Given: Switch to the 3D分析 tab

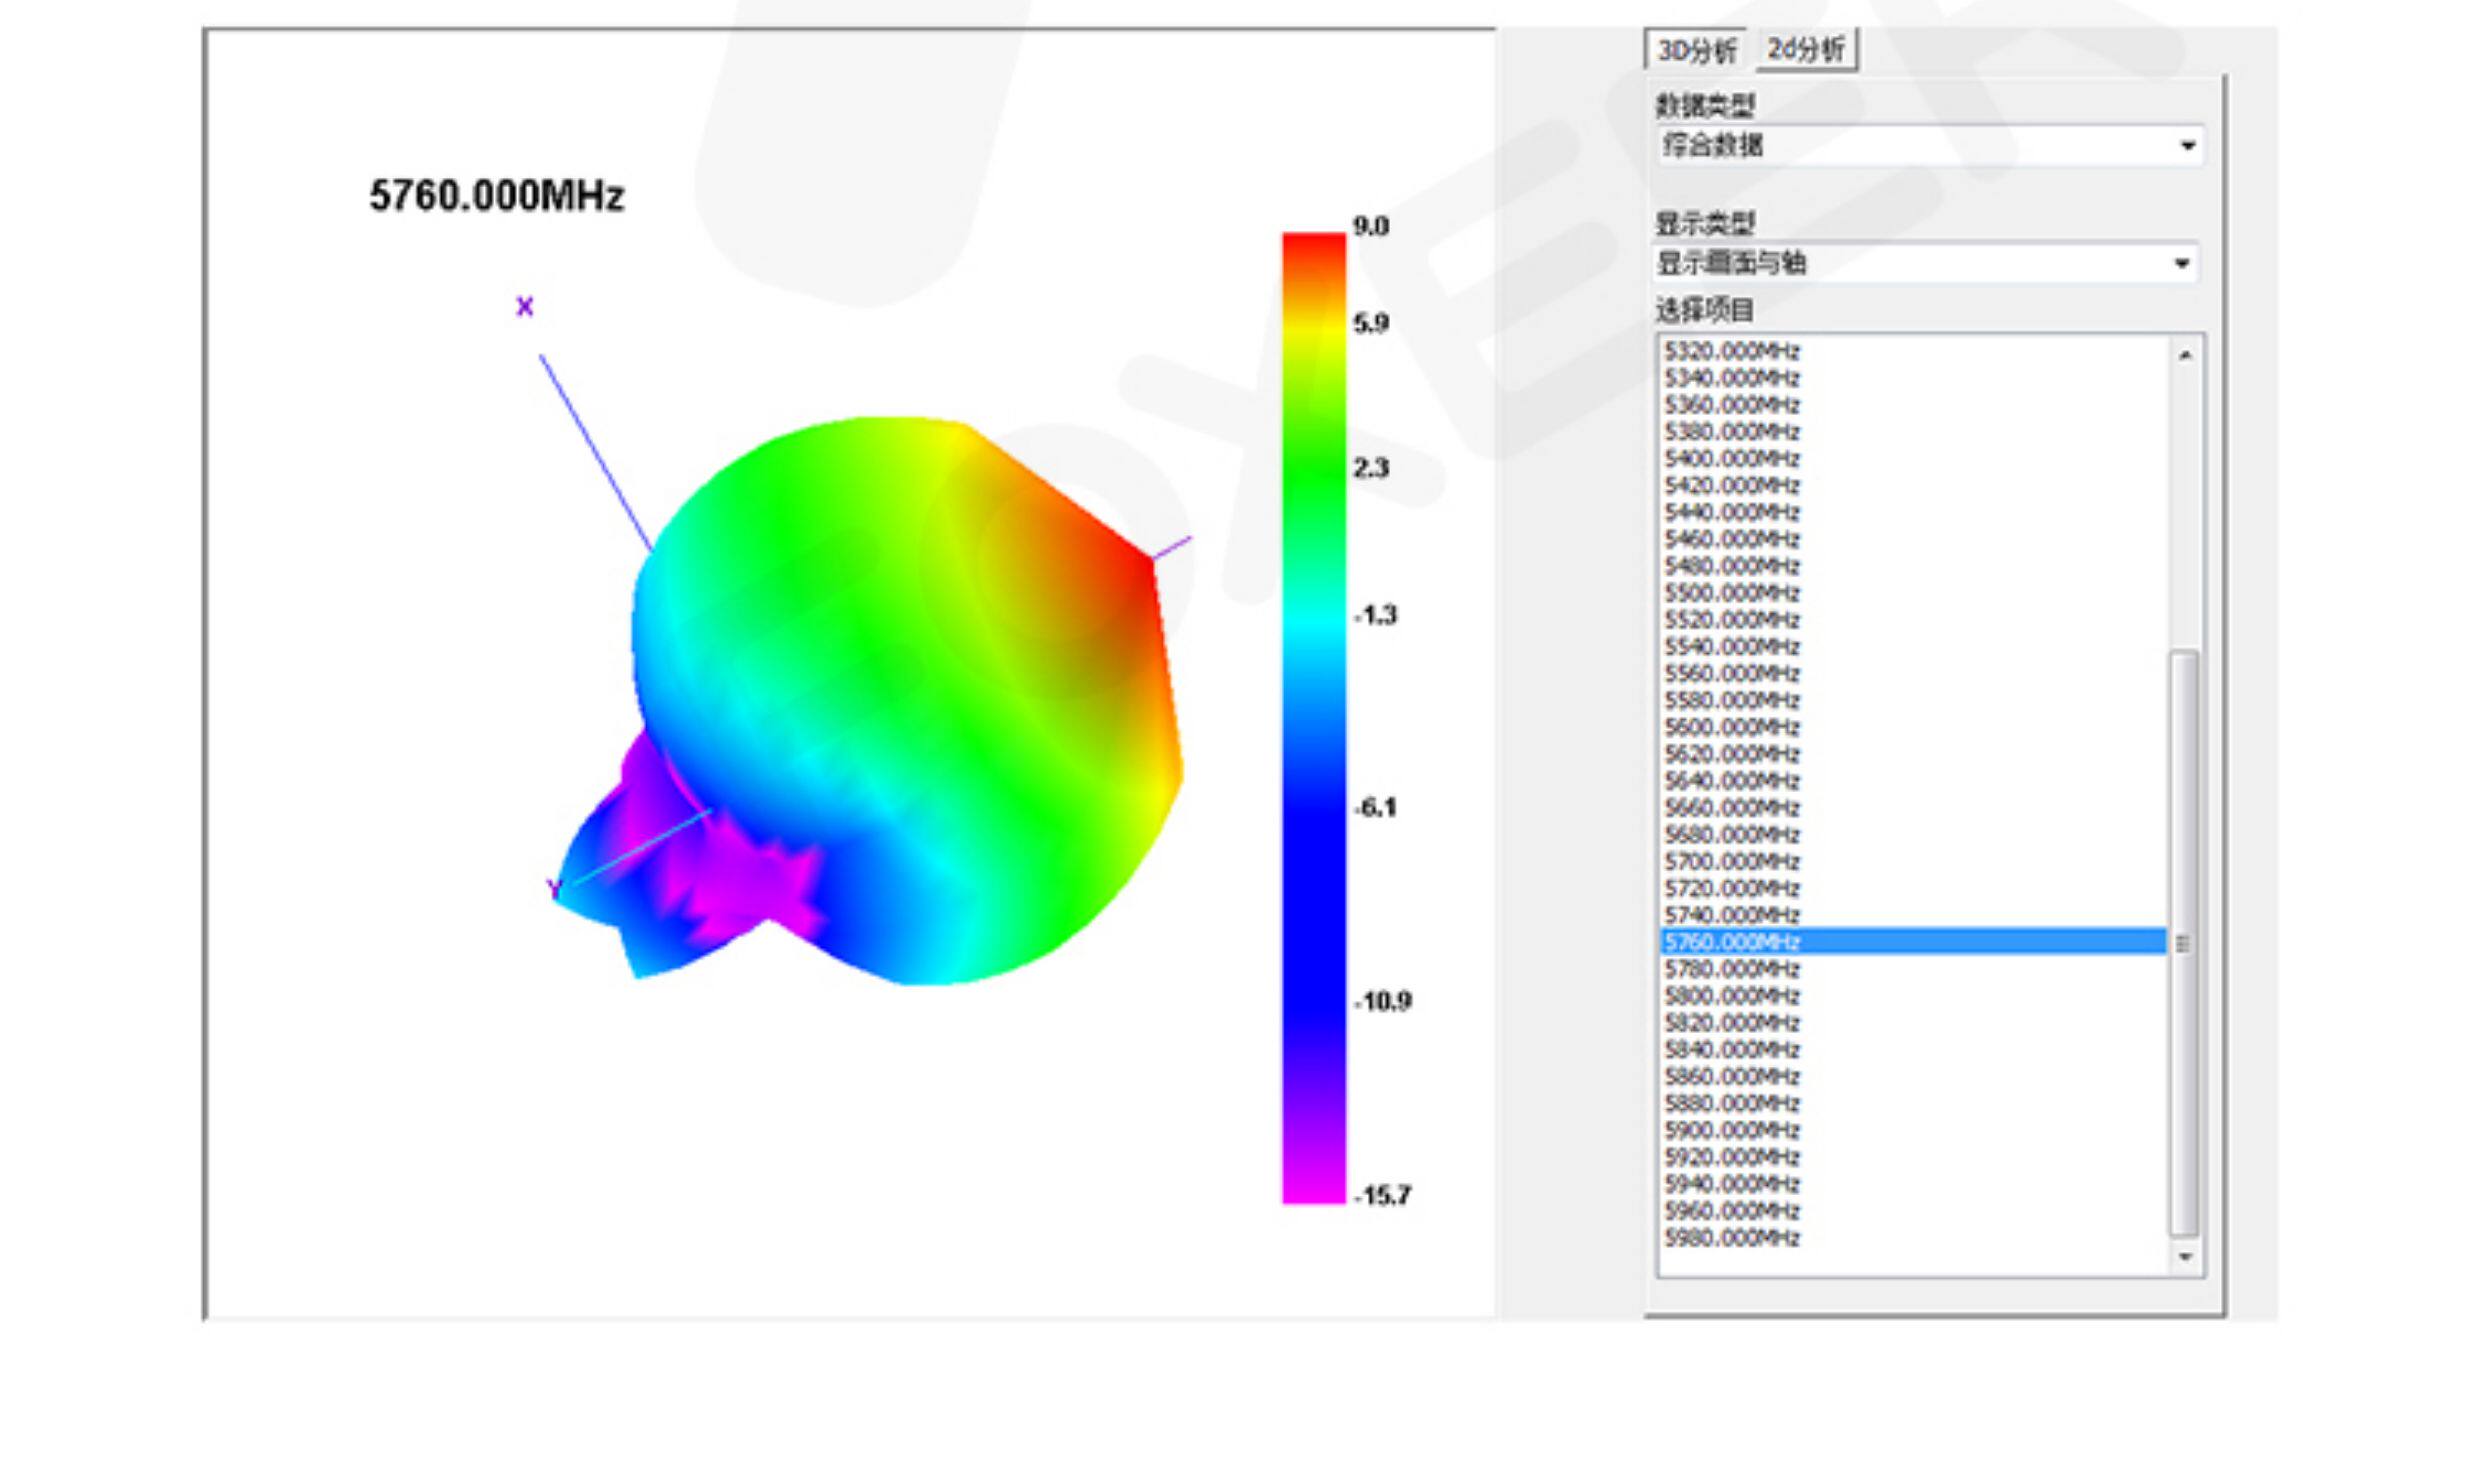Looking at the screenshot, I should pyautogui.click(x=1696, y=50).
